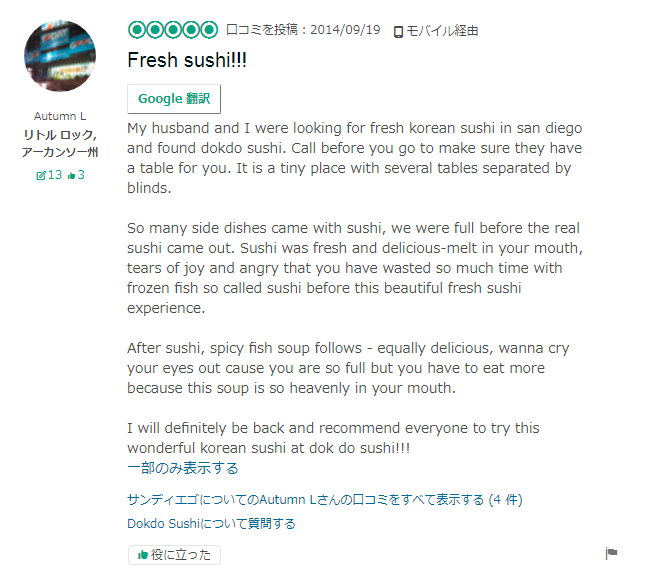The width and height of the screenshot is (657, 572).
Task: Open the Autumn L username link
Action: (60, 116)
